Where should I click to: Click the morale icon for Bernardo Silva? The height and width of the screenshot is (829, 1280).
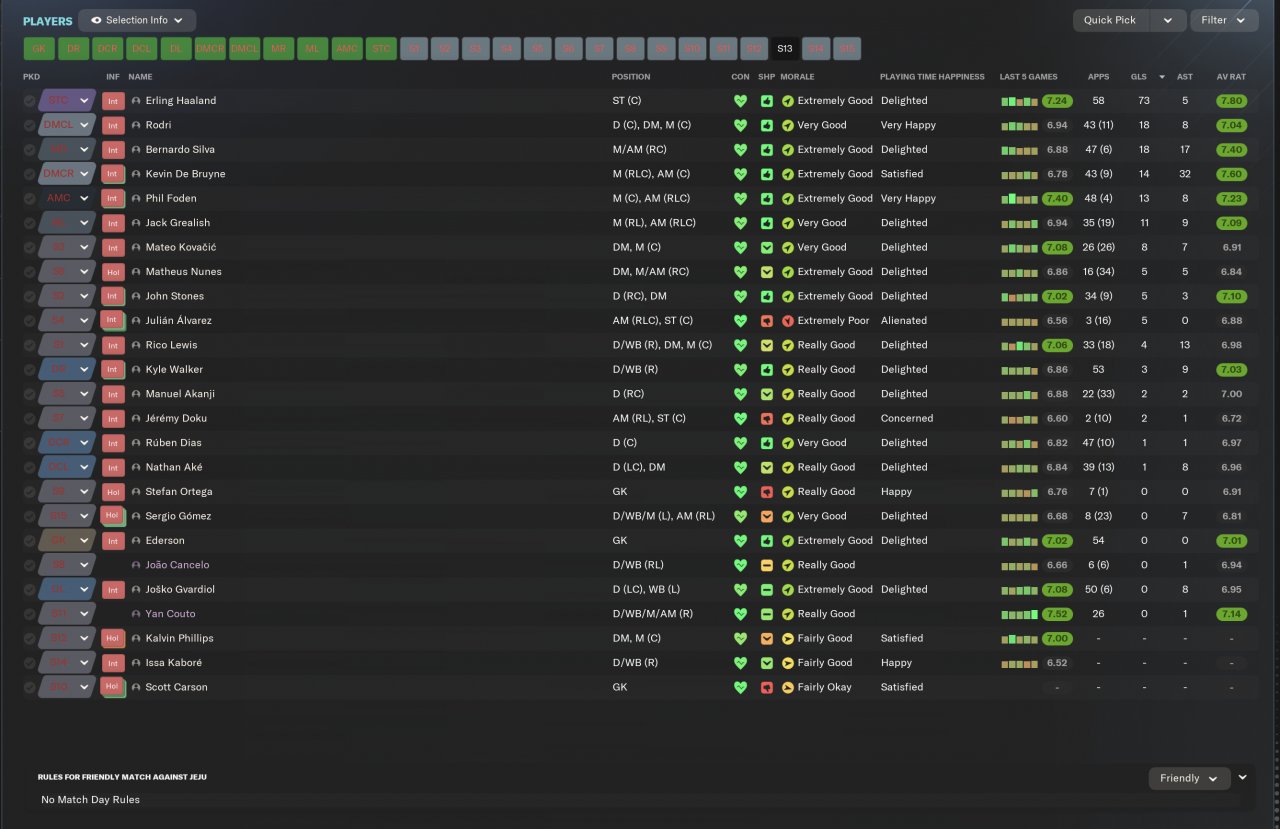click(x=787, y=150)
